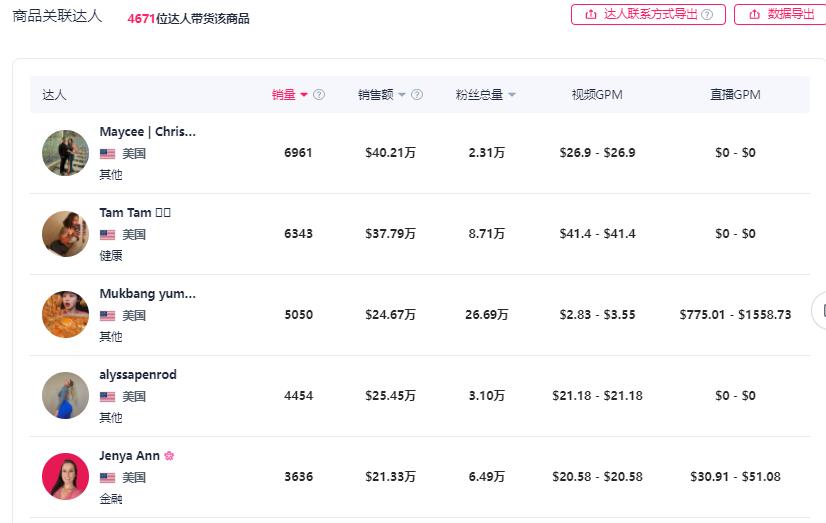Click the question icon beside 销售额

(417, 95)
